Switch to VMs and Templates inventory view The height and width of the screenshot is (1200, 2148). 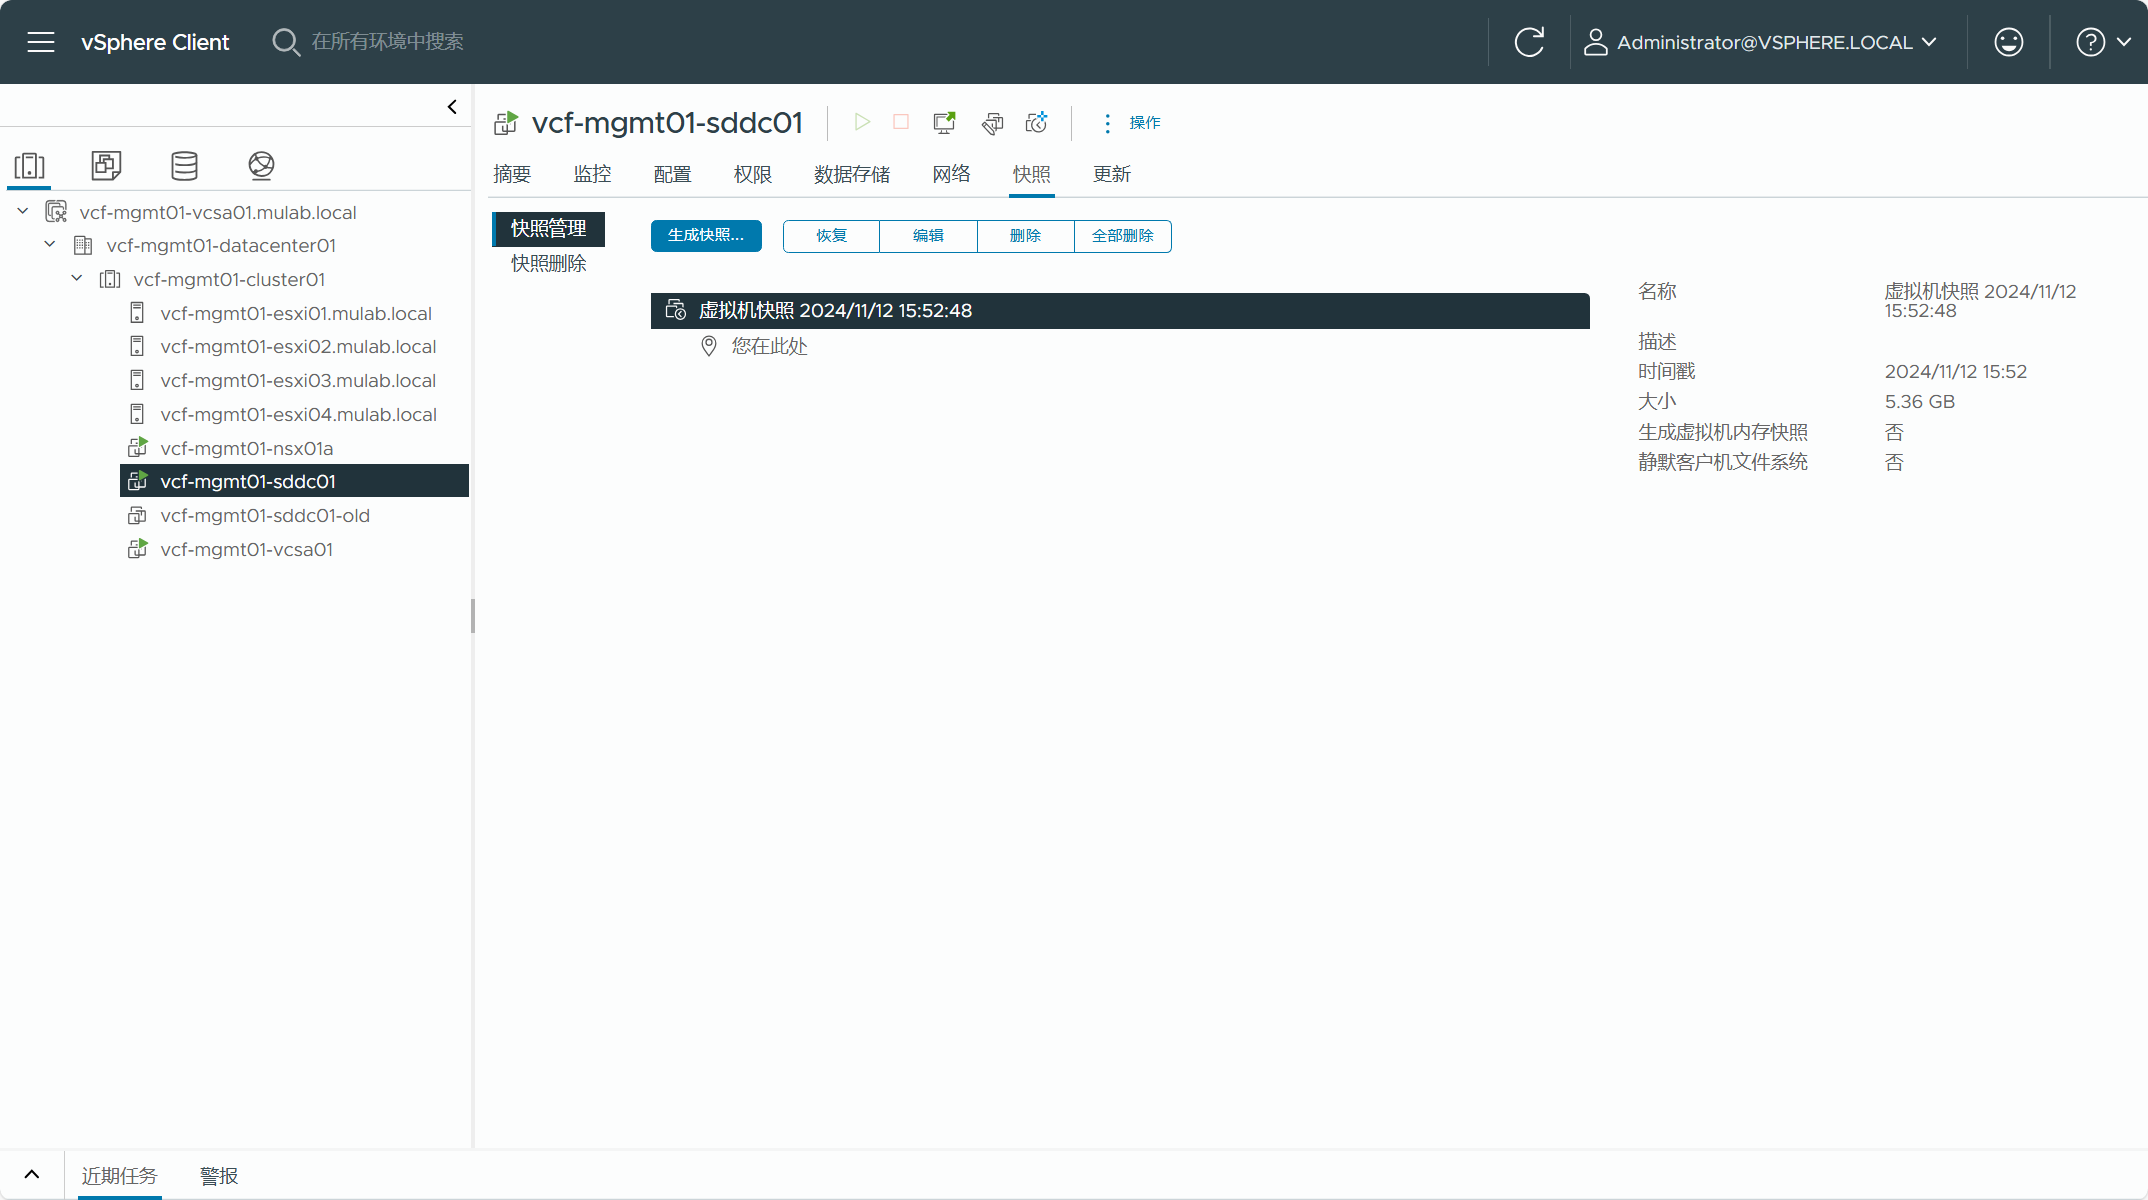[x=106, y=165]
